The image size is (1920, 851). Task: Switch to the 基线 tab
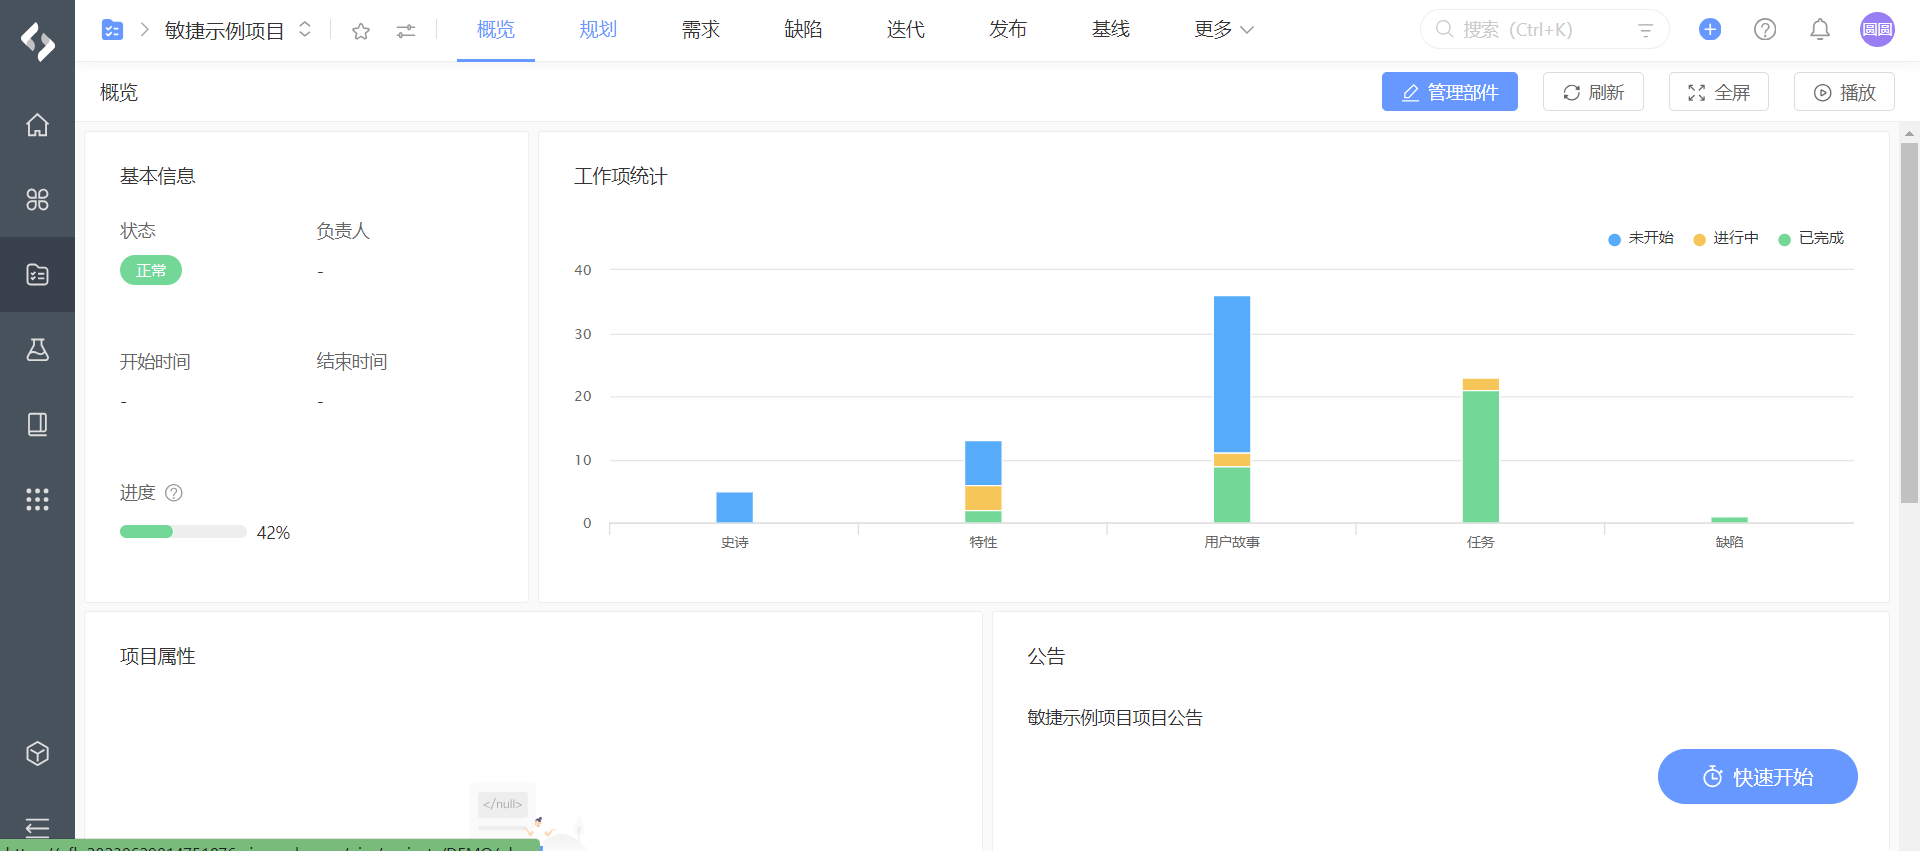pyautogui.click(x=1111, y=29)
